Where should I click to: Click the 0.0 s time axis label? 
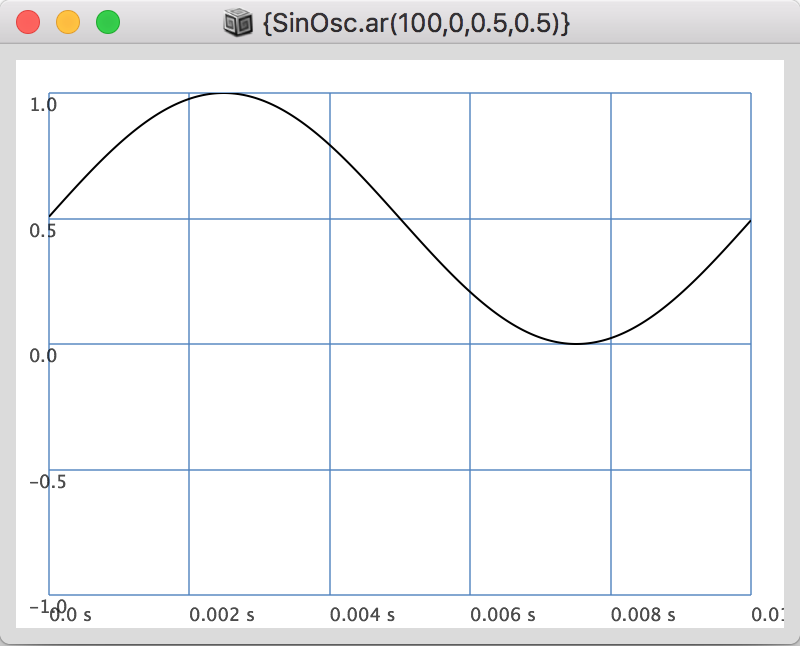click(72, 614)
